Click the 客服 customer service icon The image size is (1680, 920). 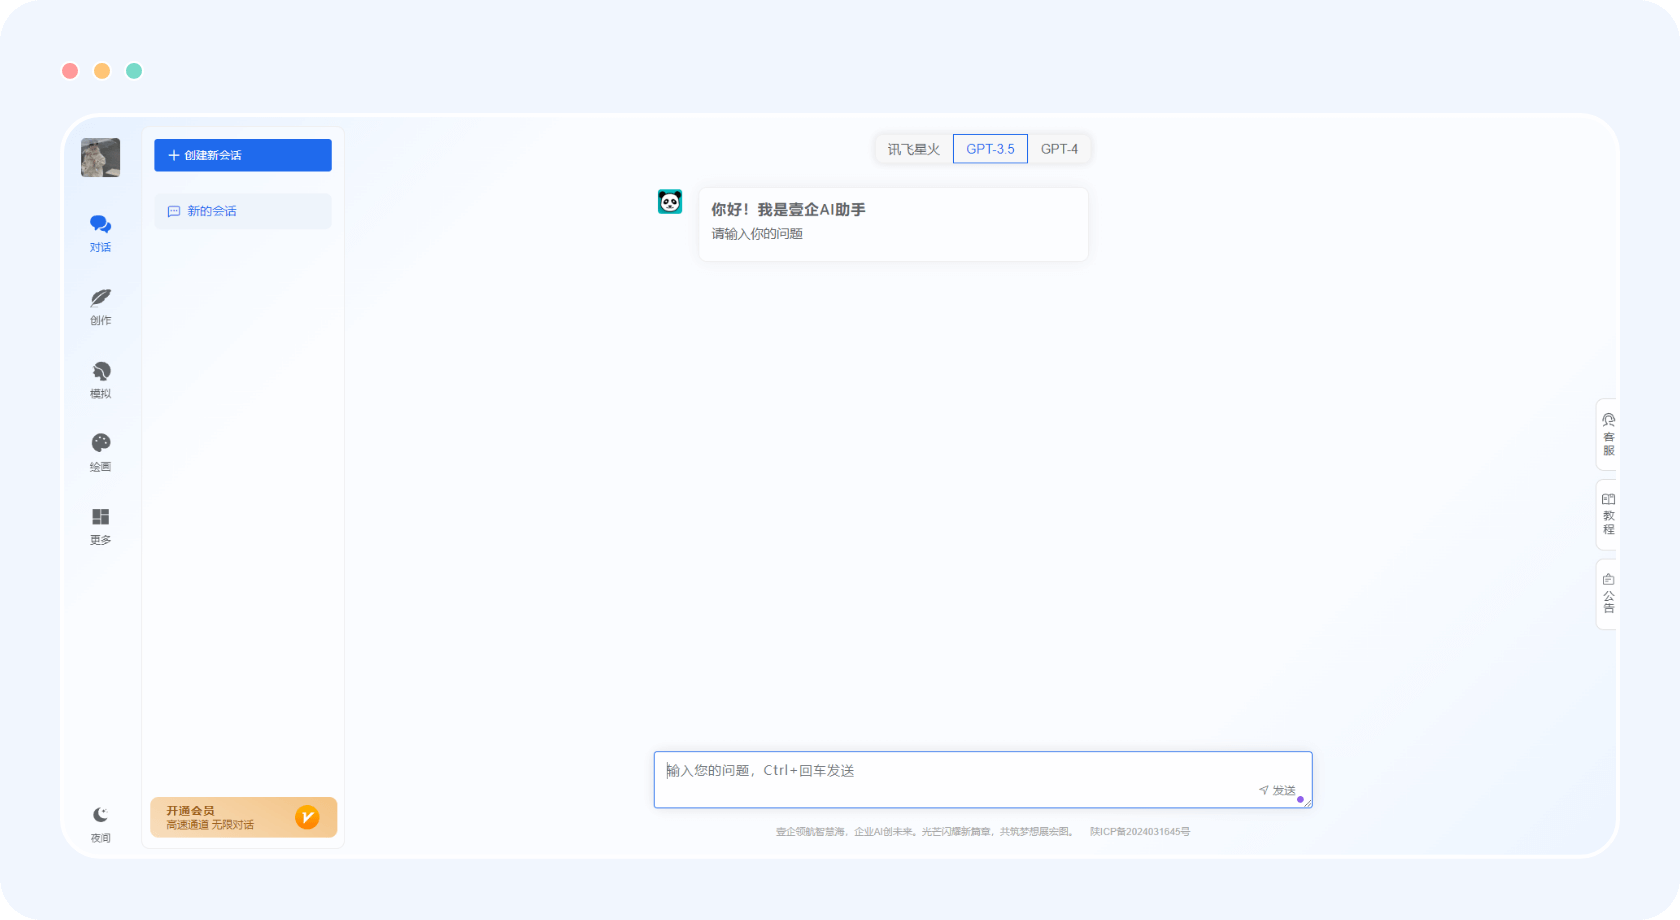pyautogui.click(x=1608, y=422)
